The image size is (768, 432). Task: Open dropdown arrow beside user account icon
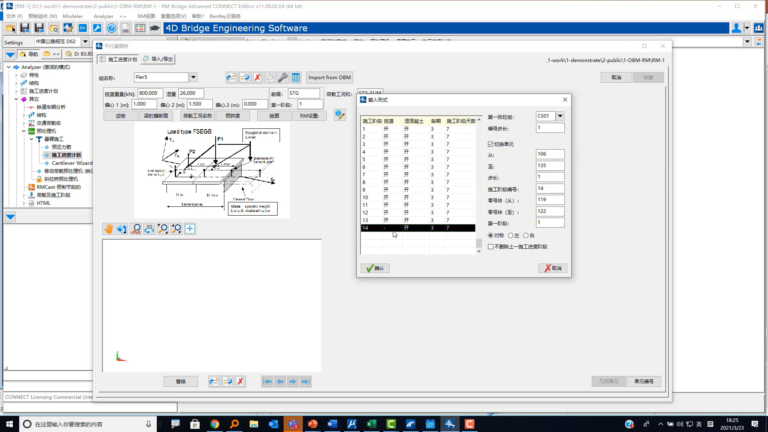pyautogui.click(x=747, y=28)
